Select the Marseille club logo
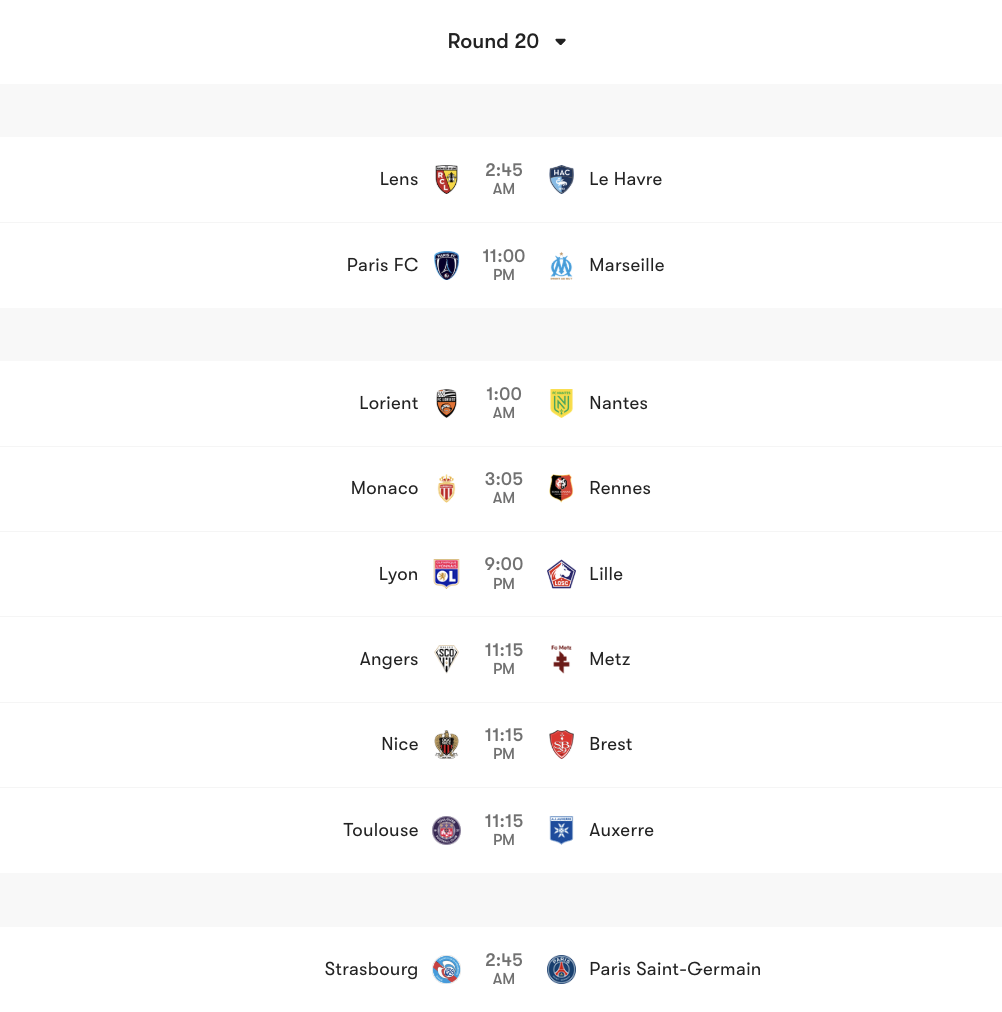 pos(561,266)
